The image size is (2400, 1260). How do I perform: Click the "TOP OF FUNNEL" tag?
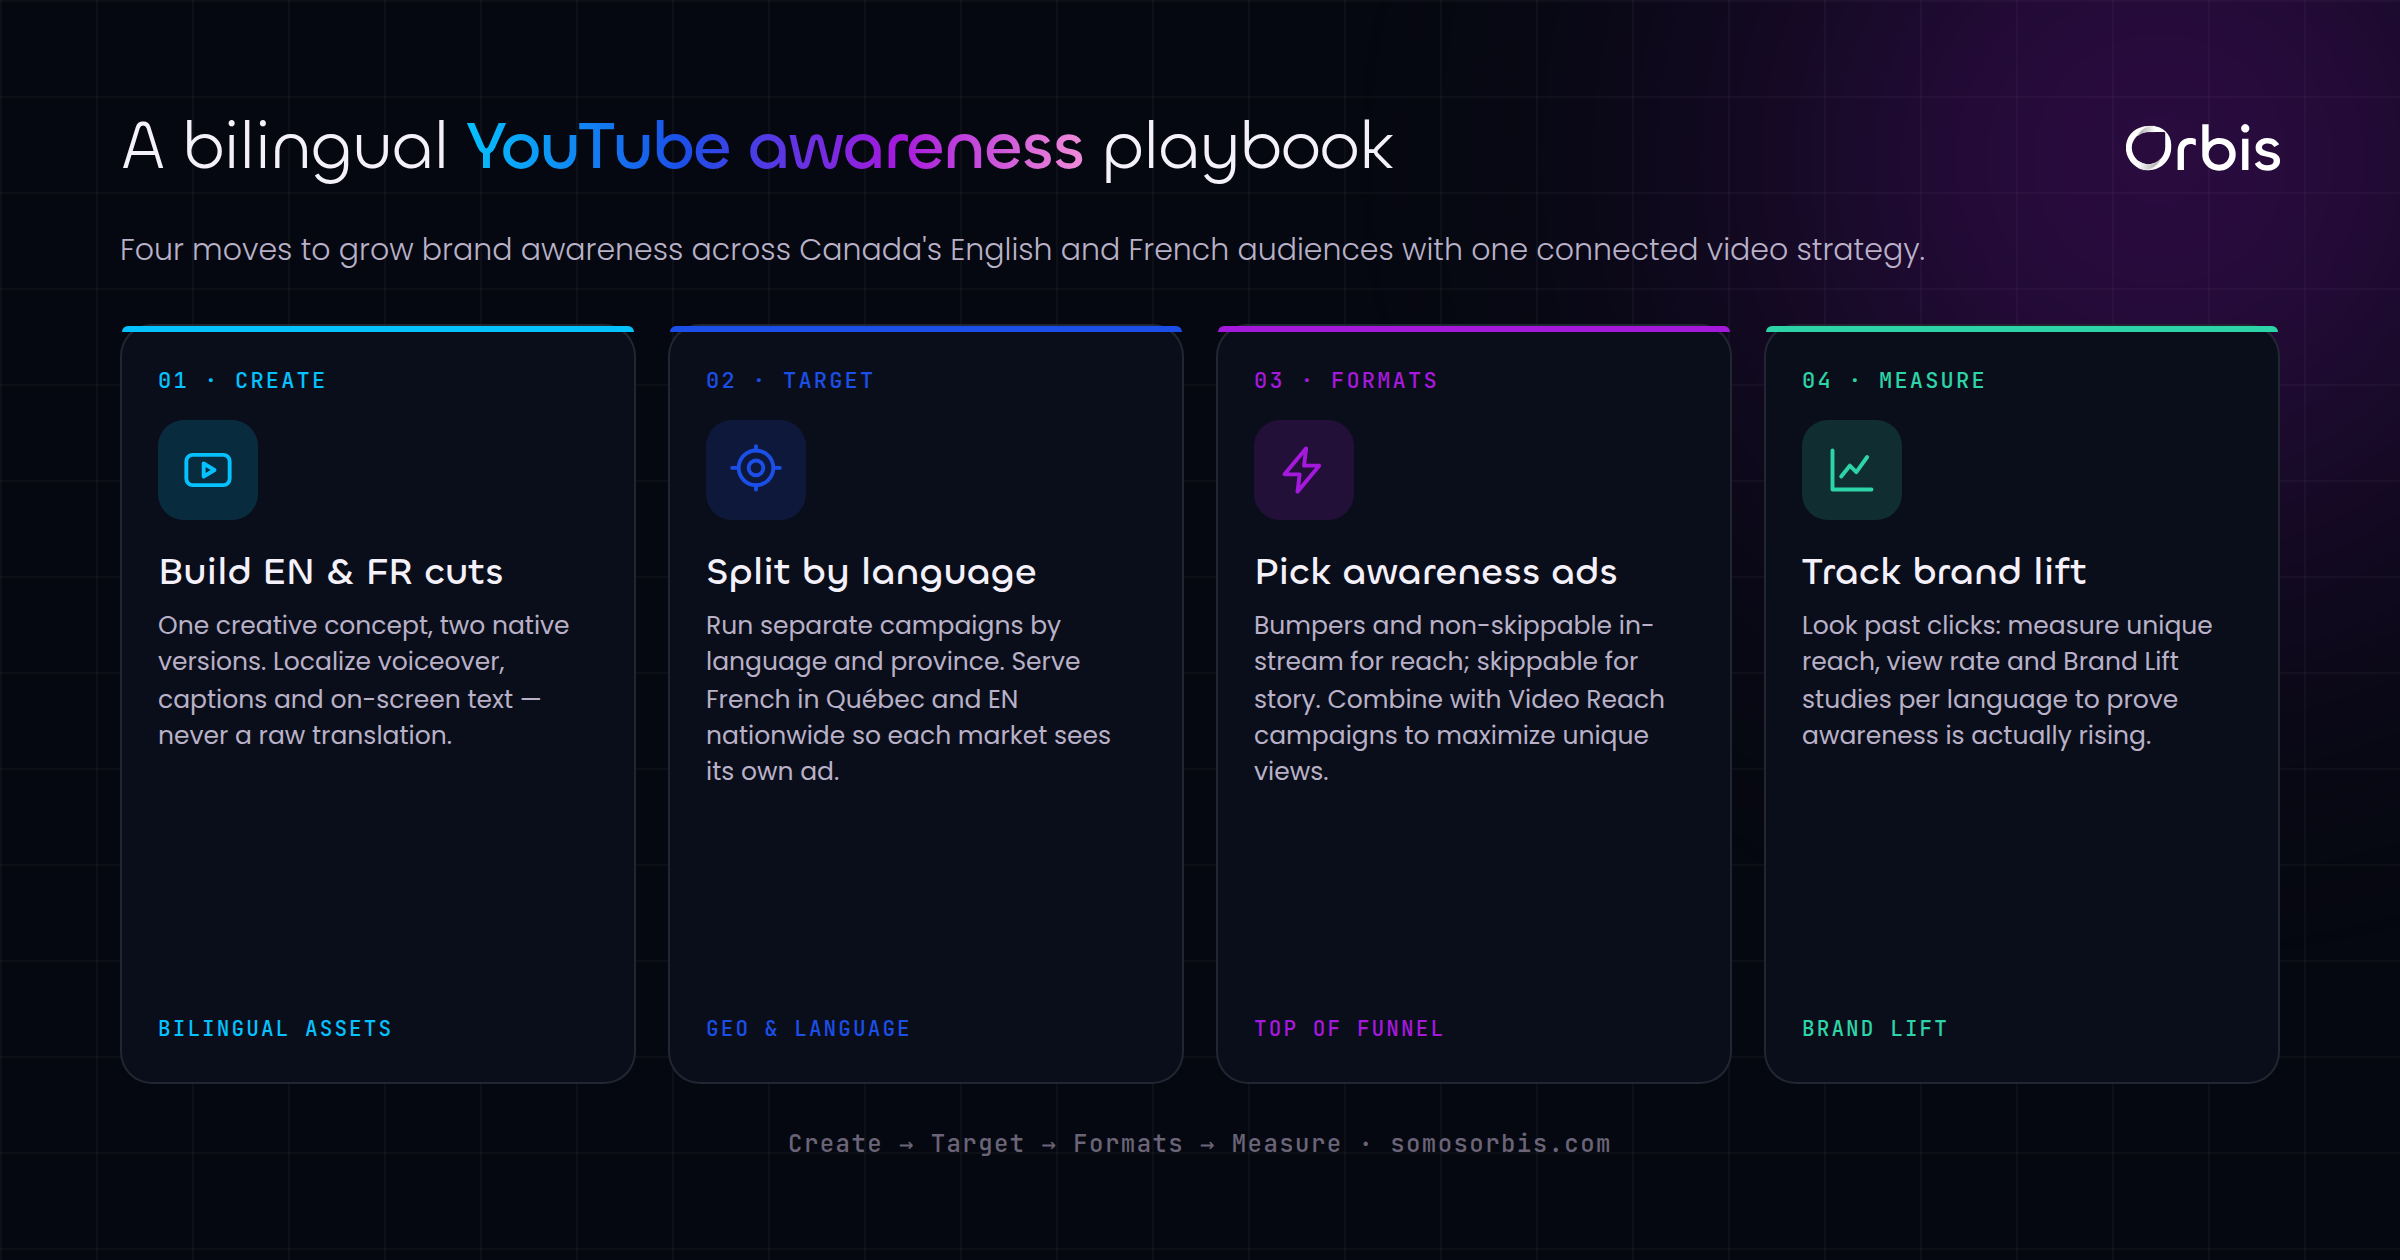(1349, 1029)
